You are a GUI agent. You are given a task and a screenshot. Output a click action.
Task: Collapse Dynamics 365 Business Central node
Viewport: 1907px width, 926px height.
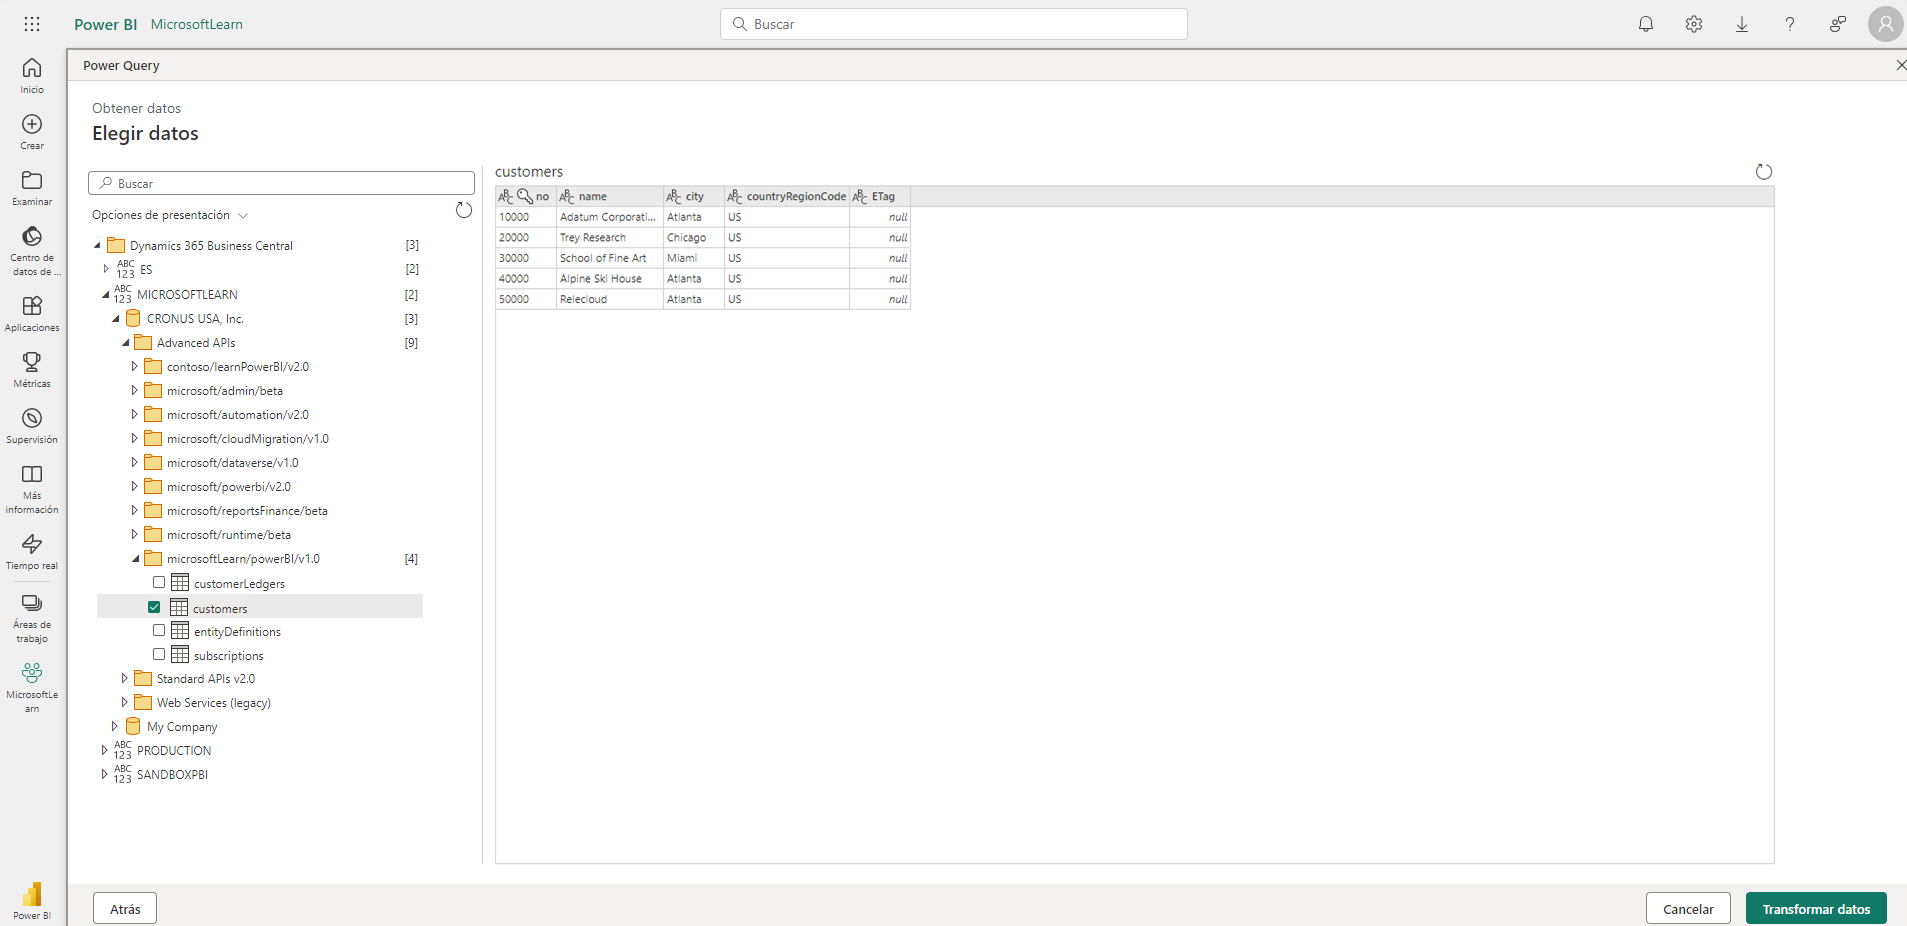click(x=98, y=245)
